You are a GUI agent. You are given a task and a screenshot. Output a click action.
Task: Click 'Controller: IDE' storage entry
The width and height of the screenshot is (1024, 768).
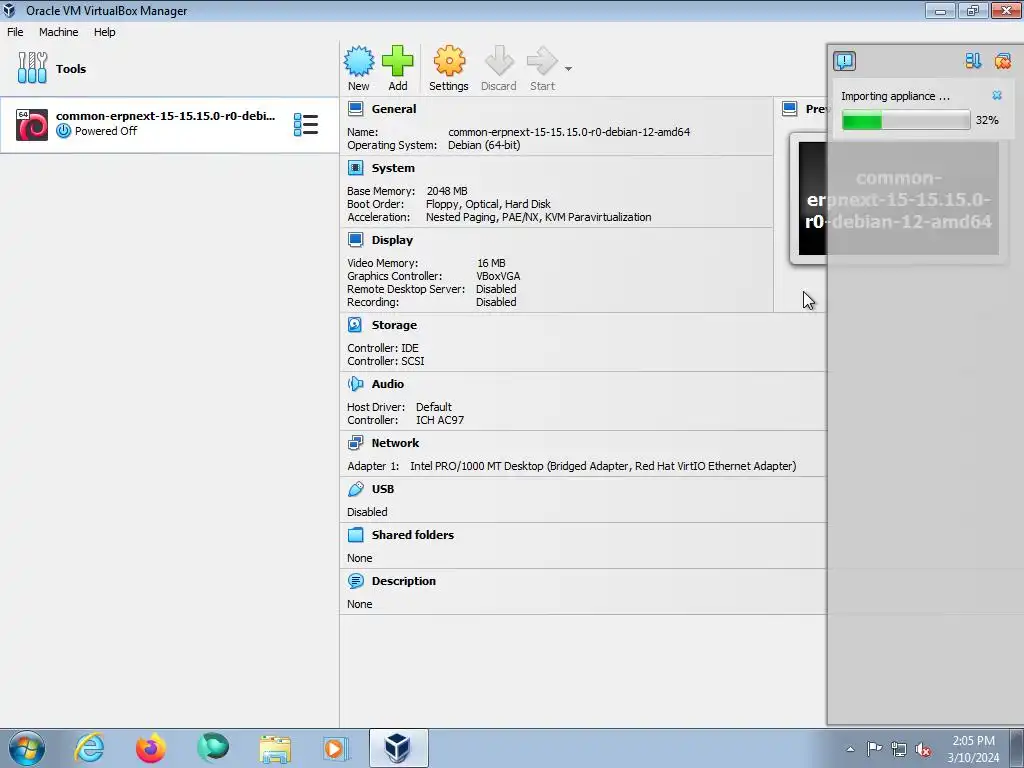point(383,348)
